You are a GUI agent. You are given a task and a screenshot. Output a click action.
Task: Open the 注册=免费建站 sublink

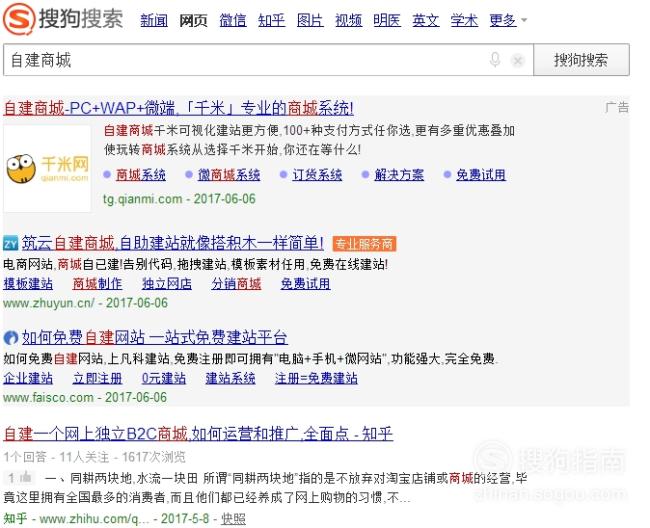tap(316, 378)
